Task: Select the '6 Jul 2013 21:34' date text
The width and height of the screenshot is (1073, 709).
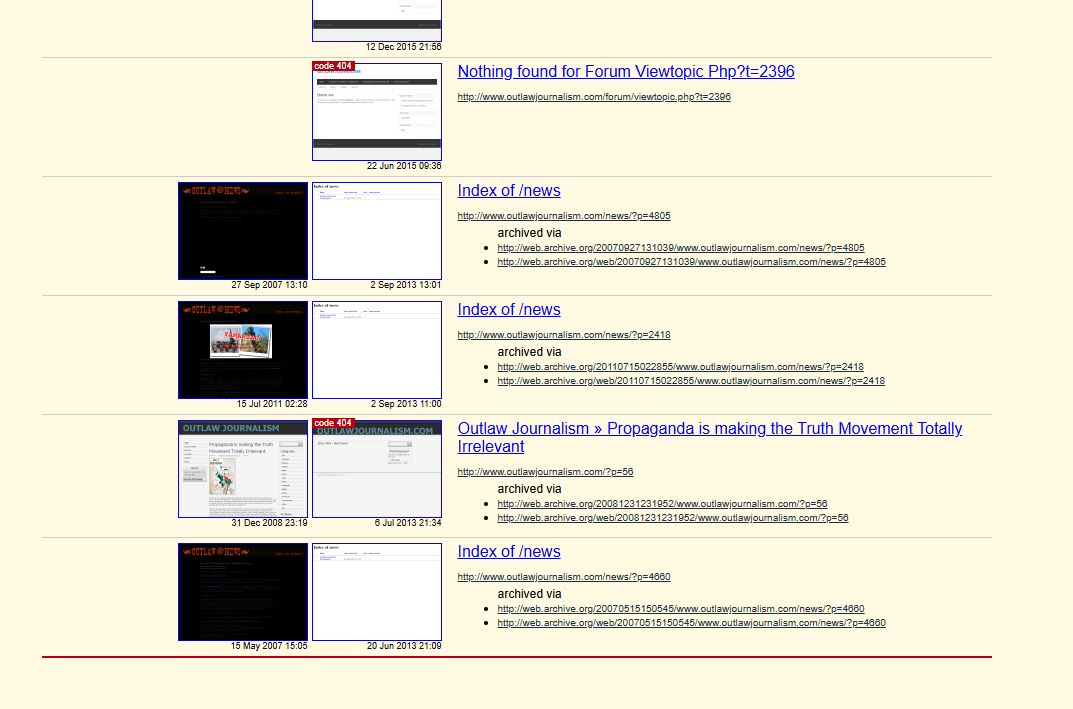Action: [407, 523]
